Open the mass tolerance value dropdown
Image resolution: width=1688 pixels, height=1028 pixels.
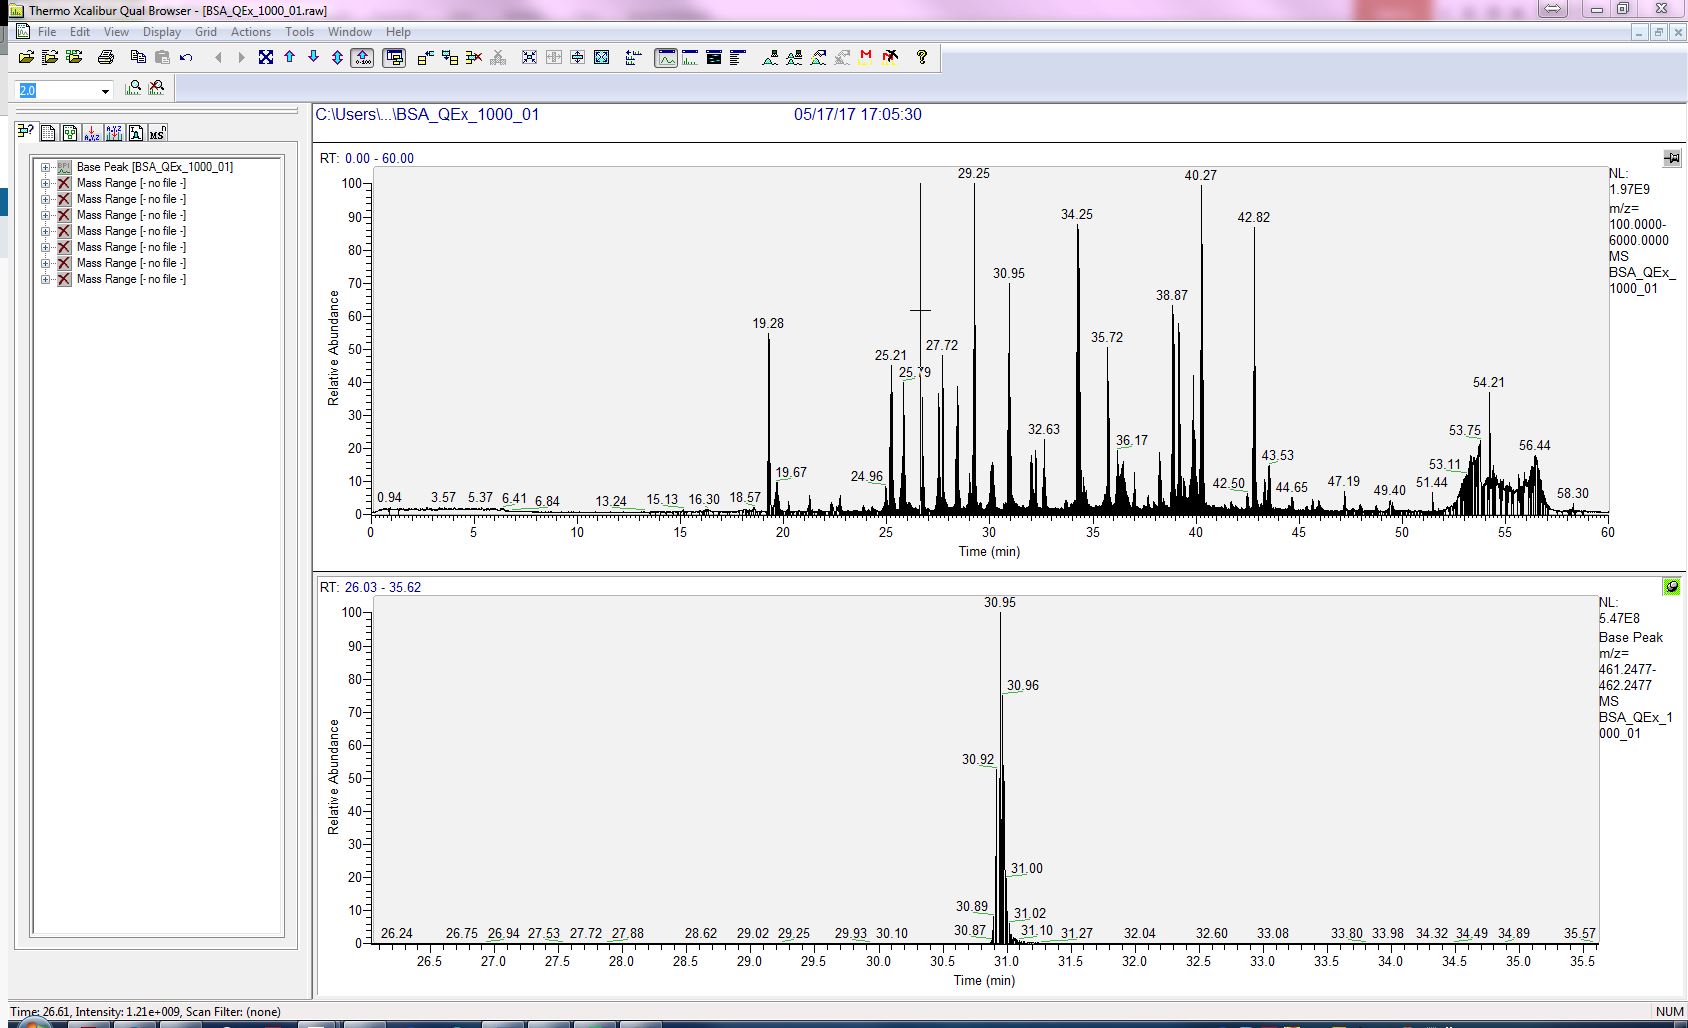(x=107, y=90)
